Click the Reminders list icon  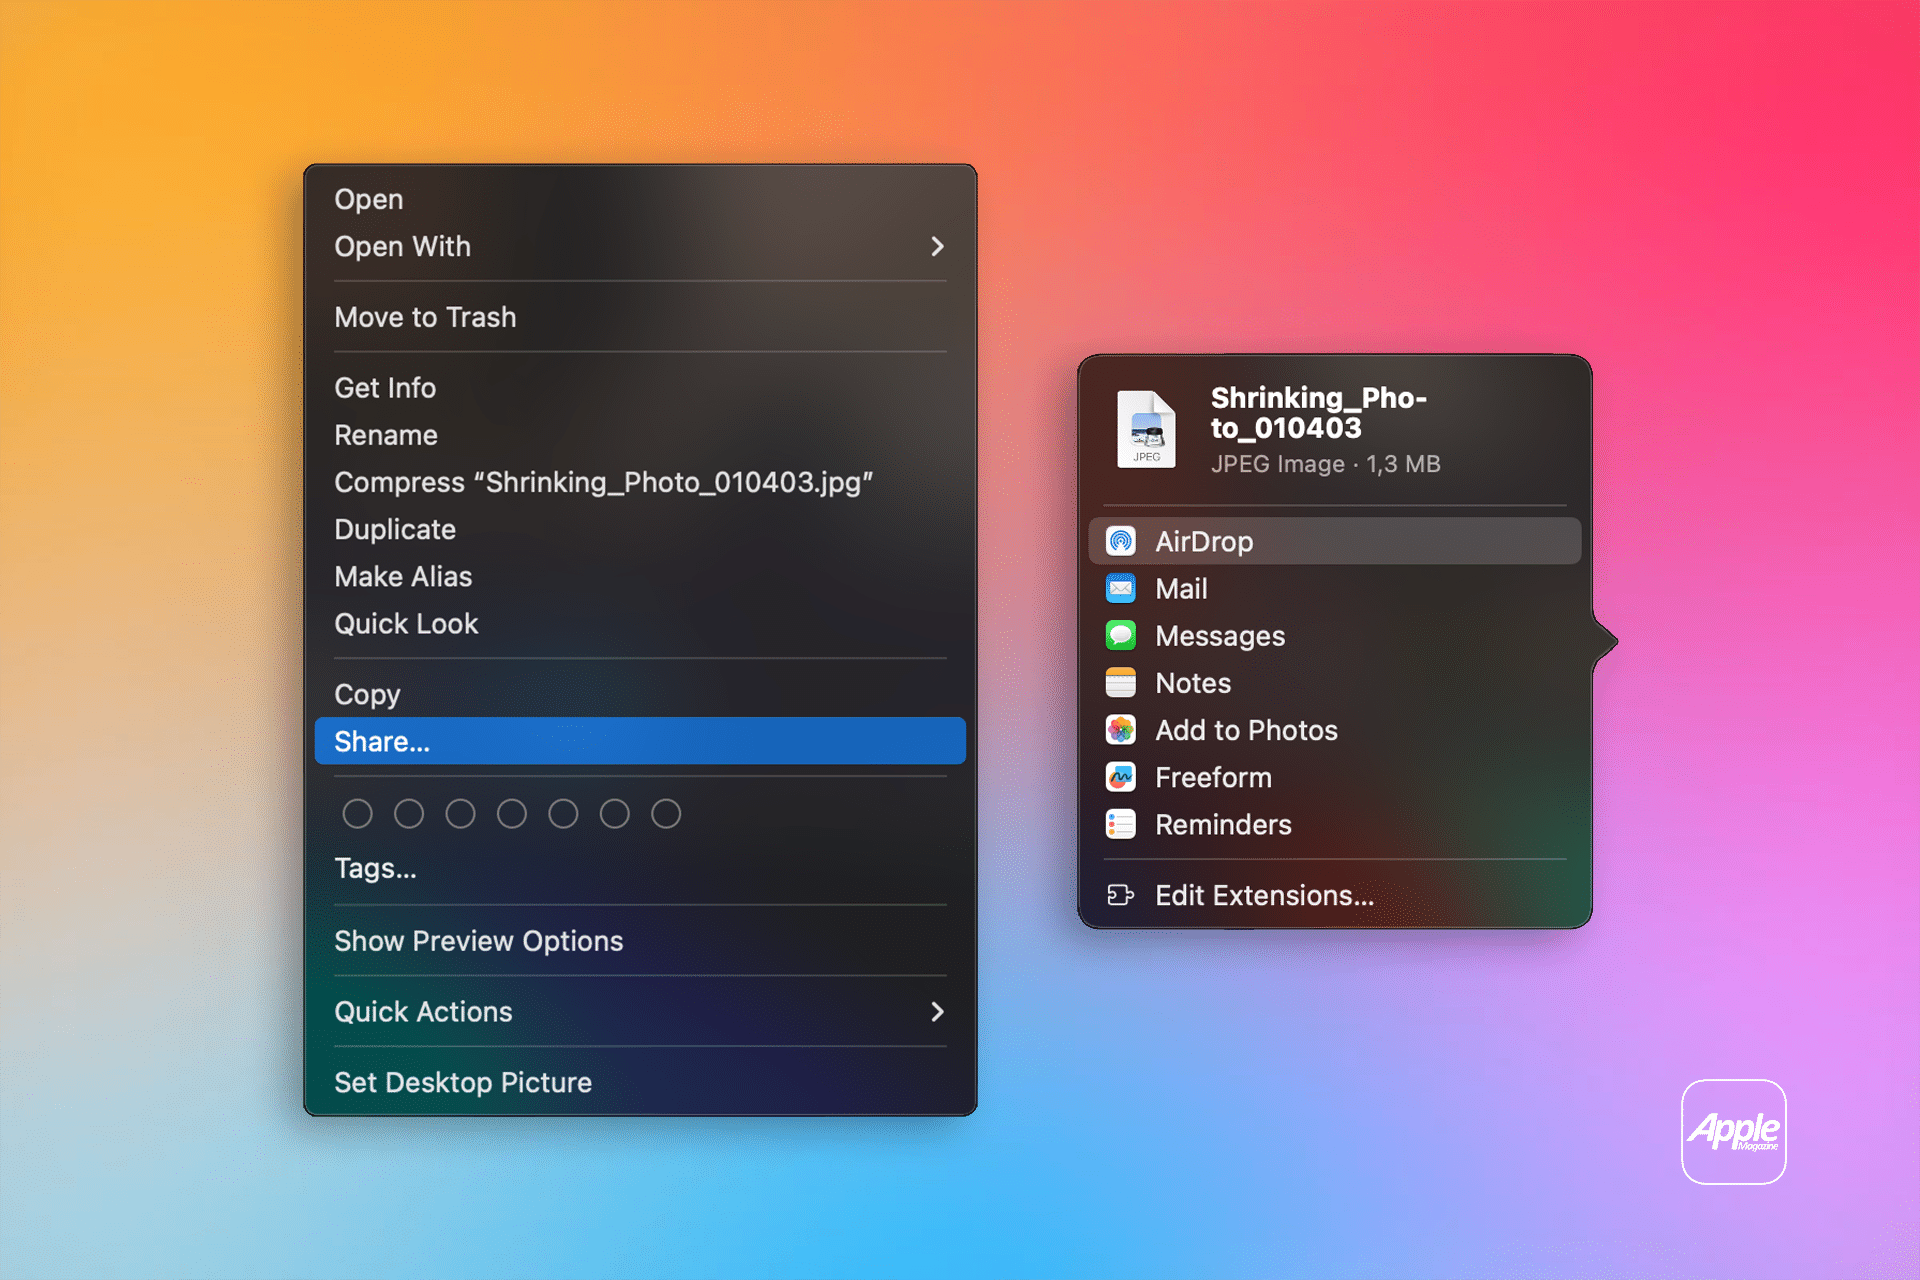point(1120,824)
